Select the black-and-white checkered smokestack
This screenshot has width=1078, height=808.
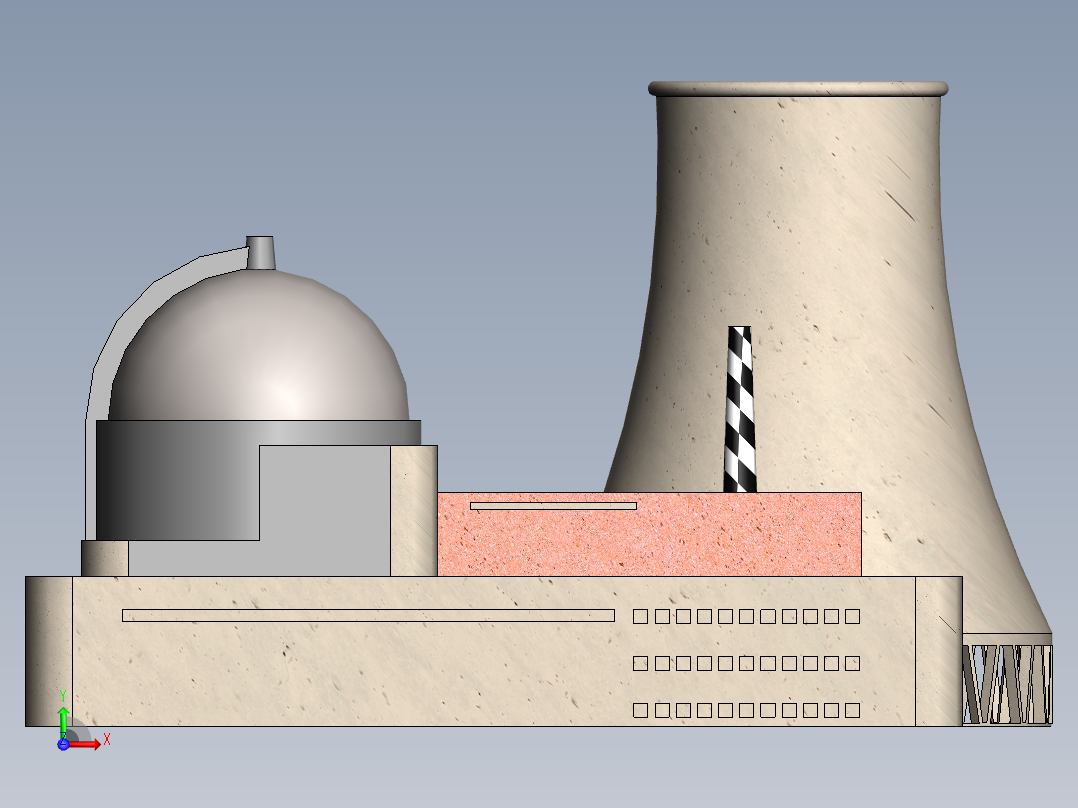click(x=740, y=409)
